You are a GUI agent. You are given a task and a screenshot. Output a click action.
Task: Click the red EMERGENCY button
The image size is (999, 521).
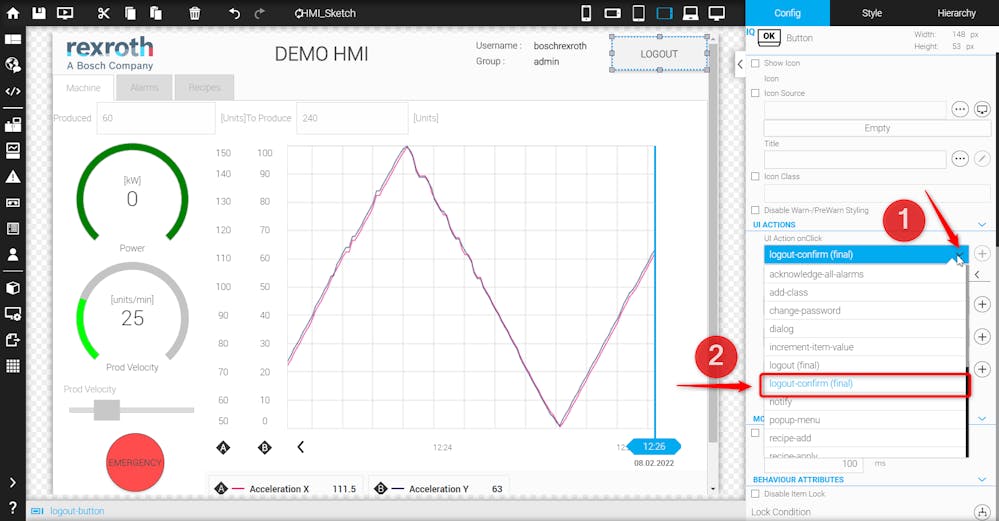[134, 462]
